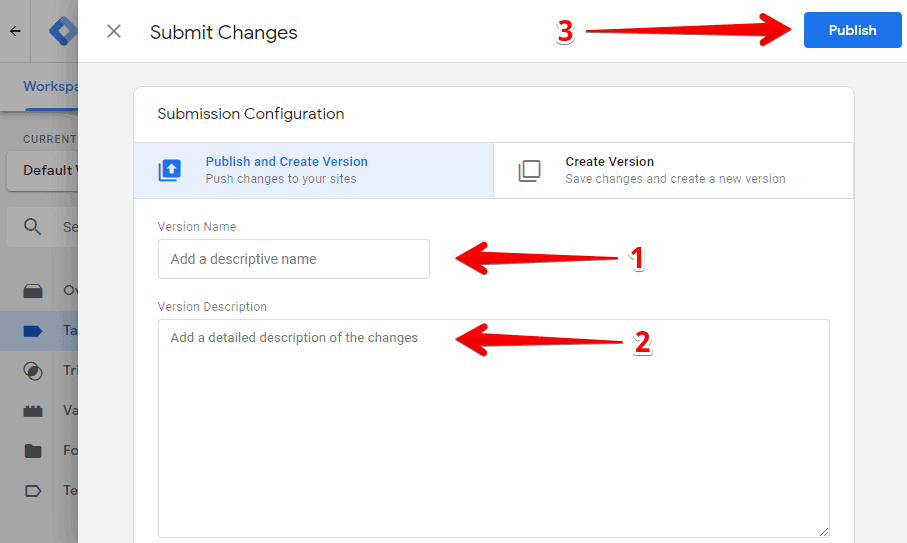This screenshot has width=907, height=543.
Task: Click the Submission Configuration heading
Action: pyautogui.click(x=250, y=114)
